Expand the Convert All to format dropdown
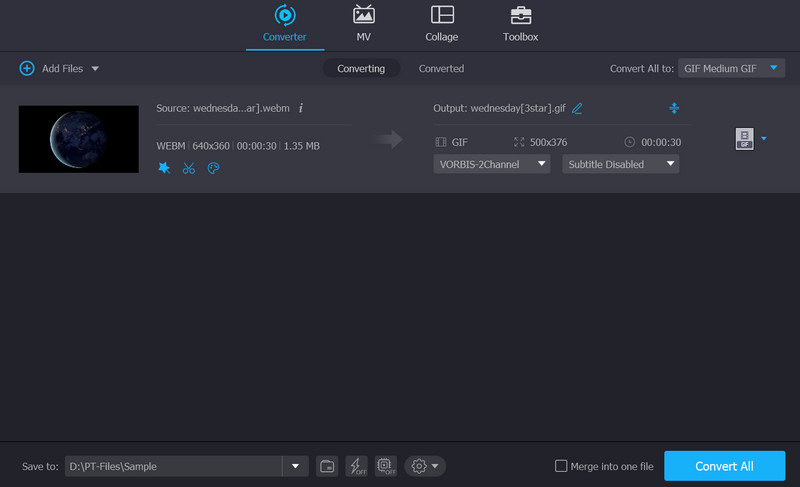This screenshot has height=487, width=800. pyautogui.click(x=732, y=68)
